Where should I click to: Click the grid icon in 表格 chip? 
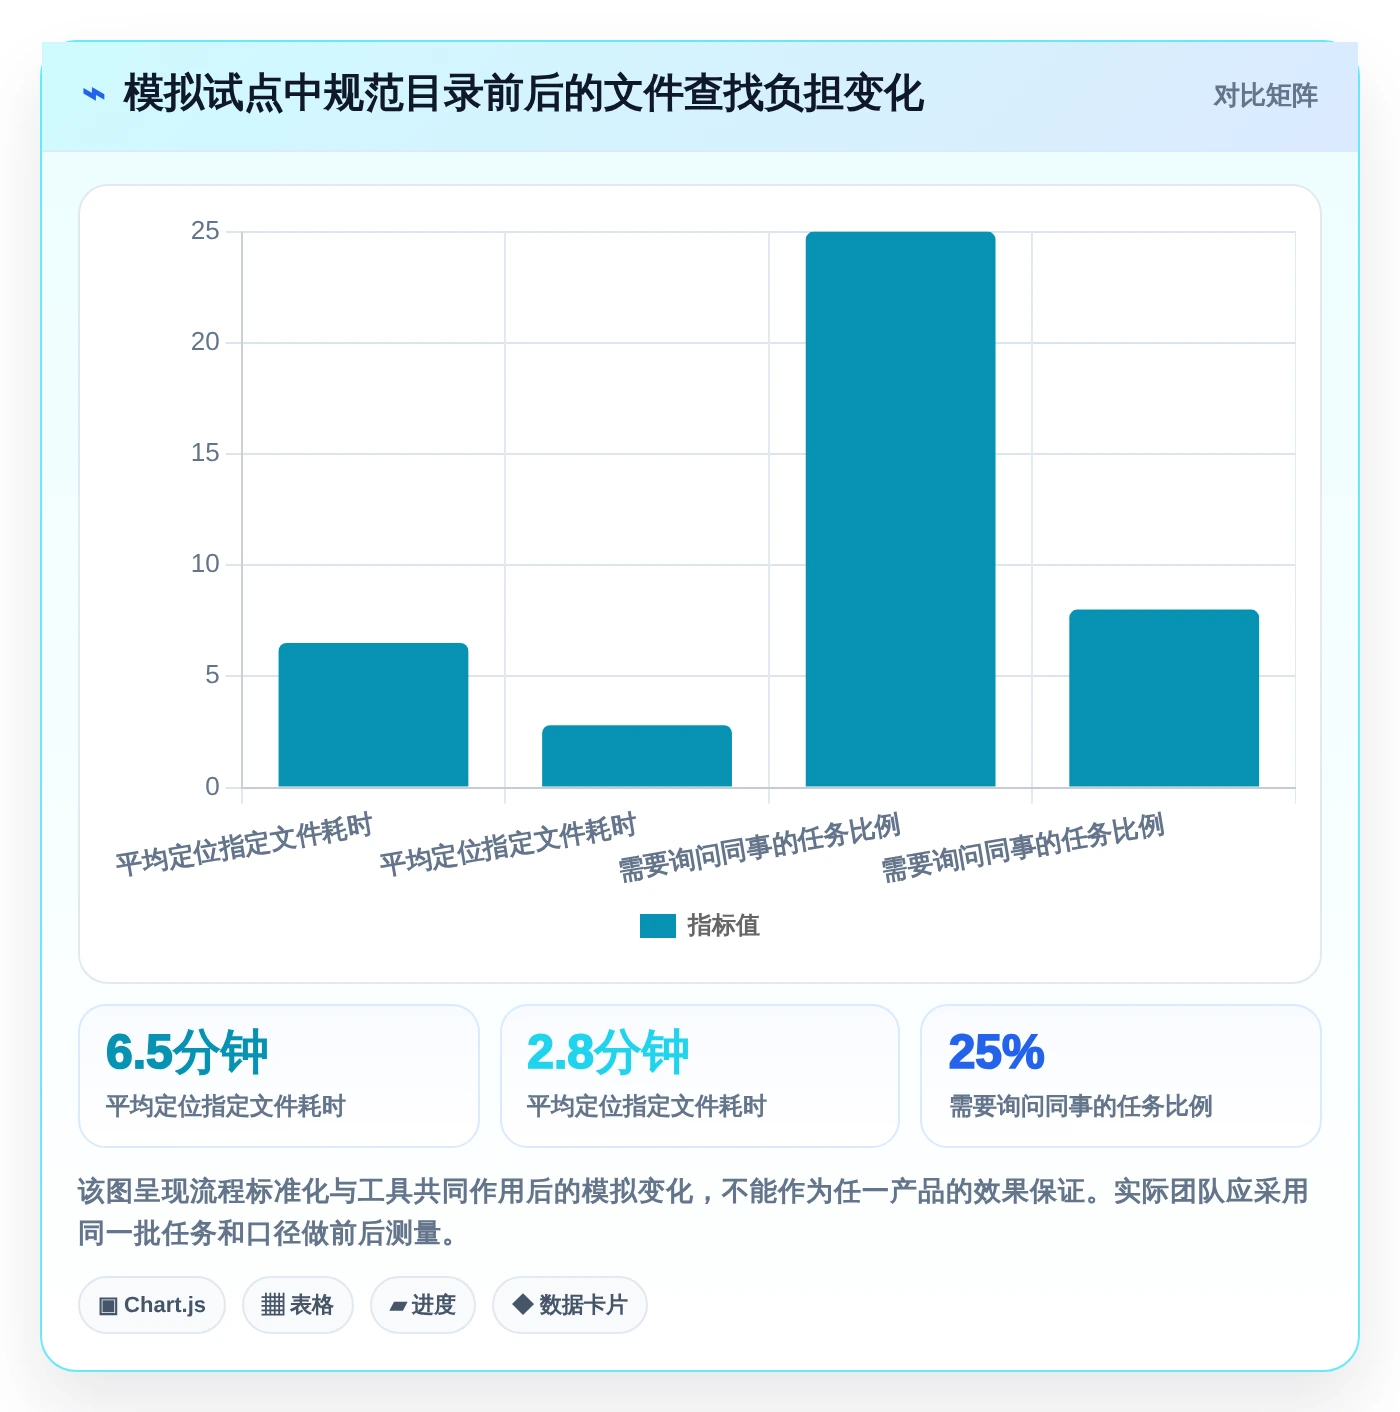click(x=273, y=1305)
